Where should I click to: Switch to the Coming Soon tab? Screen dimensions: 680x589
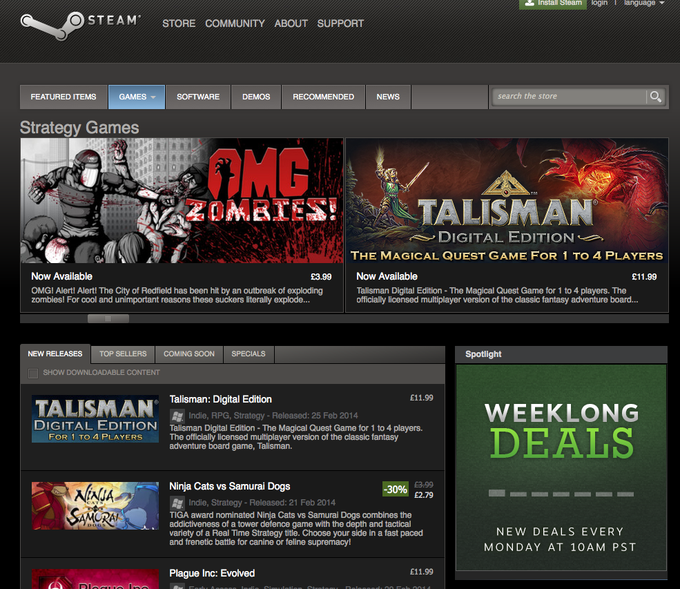(x=189, y=354)
